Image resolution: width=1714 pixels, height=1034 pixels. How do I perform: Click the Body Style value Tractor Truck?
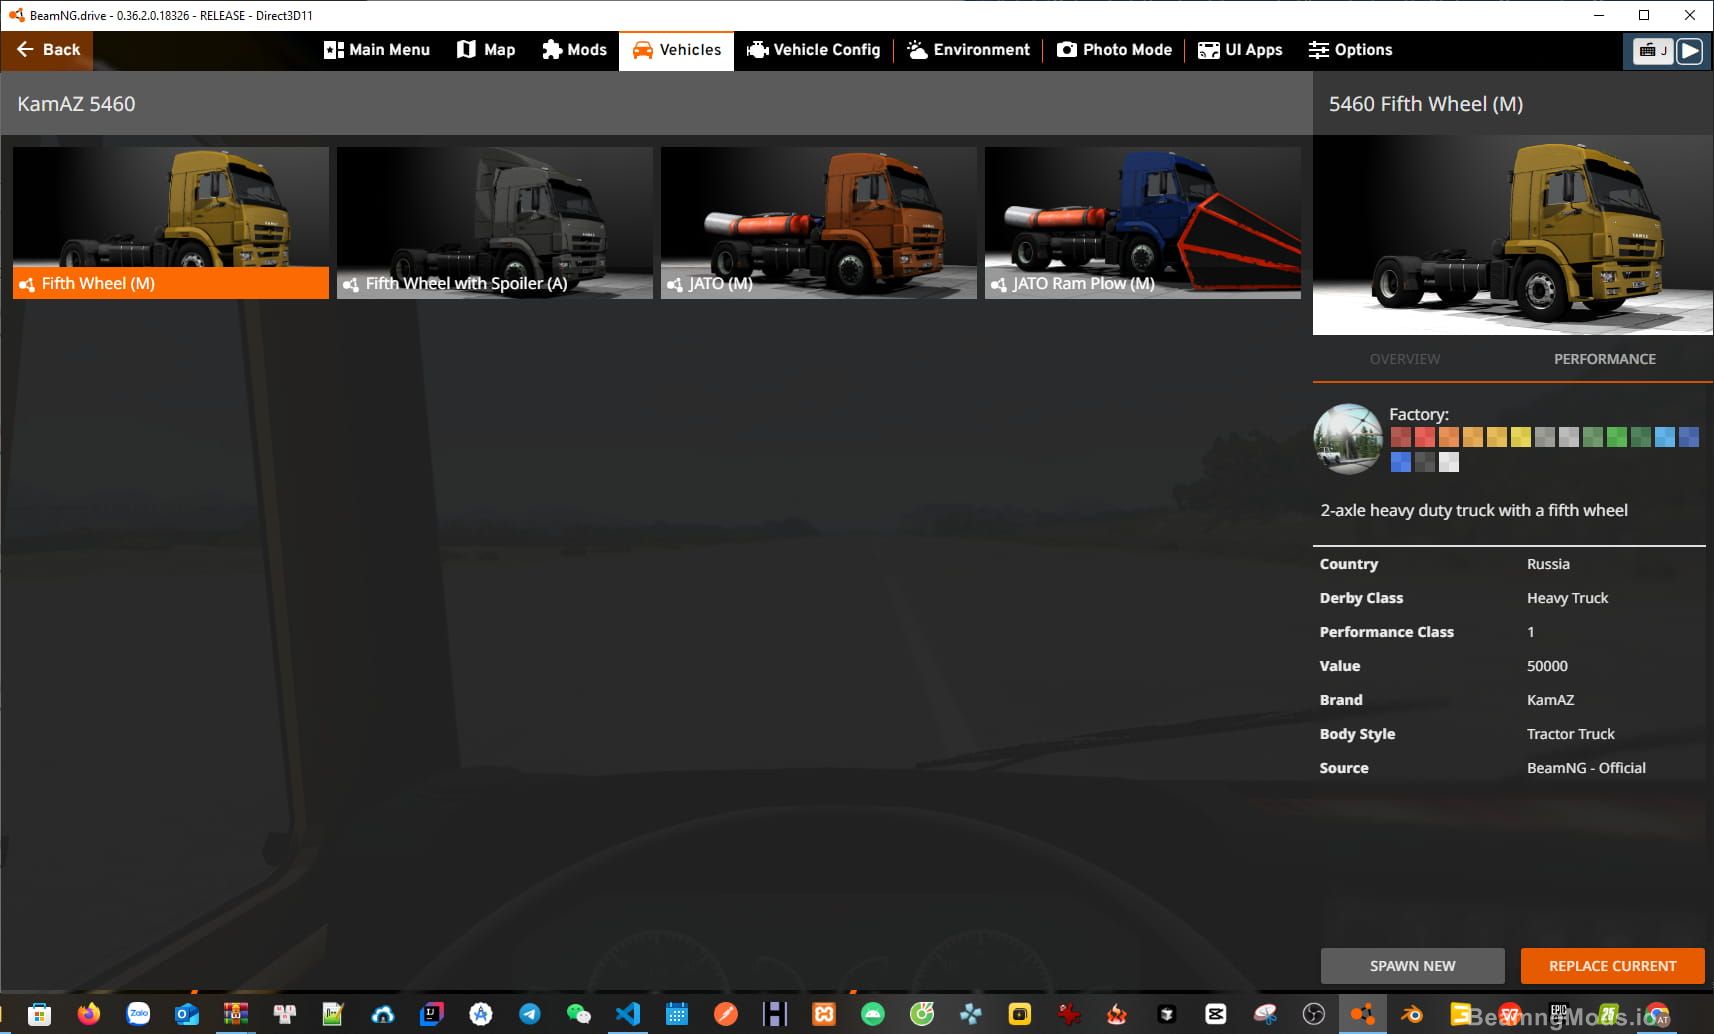click(x=1570, y=734)
